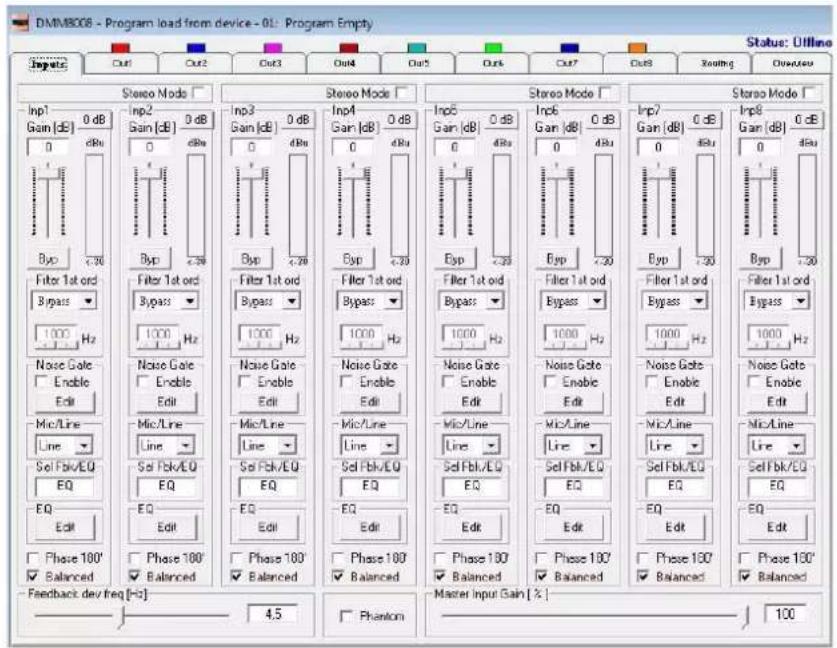Viewport: 837px width, 648px height.
Task: Enable Stereo Mode for Inp3 and Inp4
Action: 402,93
